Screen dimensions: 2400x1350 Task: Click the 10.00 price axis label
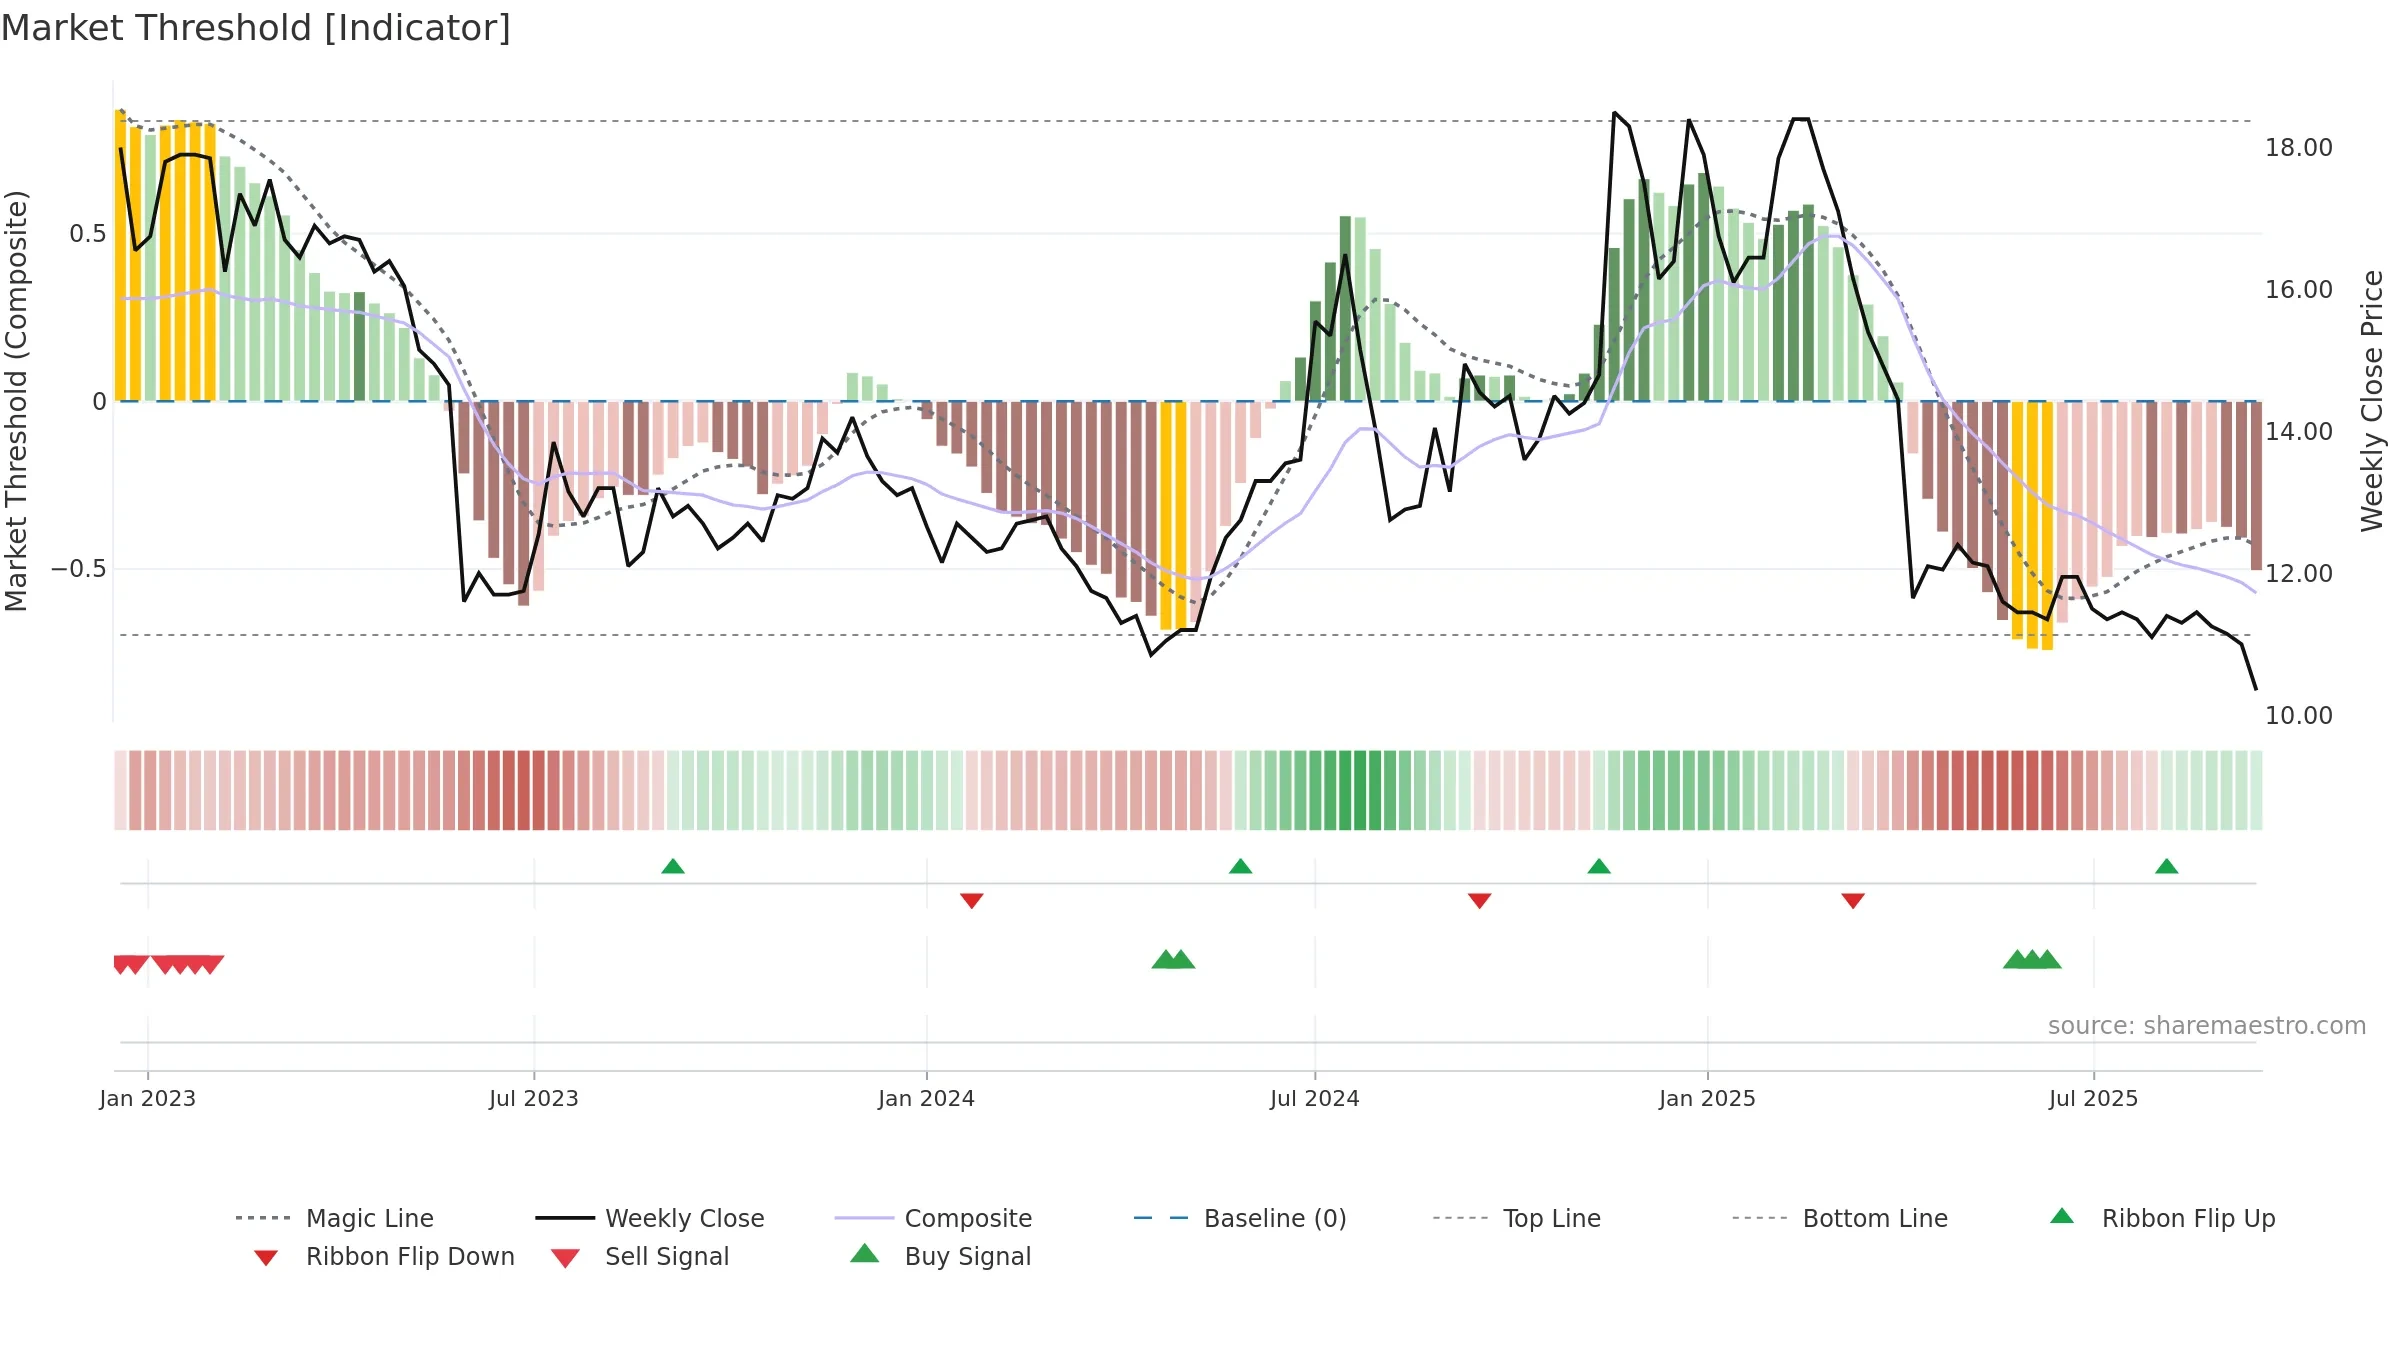2299,716
